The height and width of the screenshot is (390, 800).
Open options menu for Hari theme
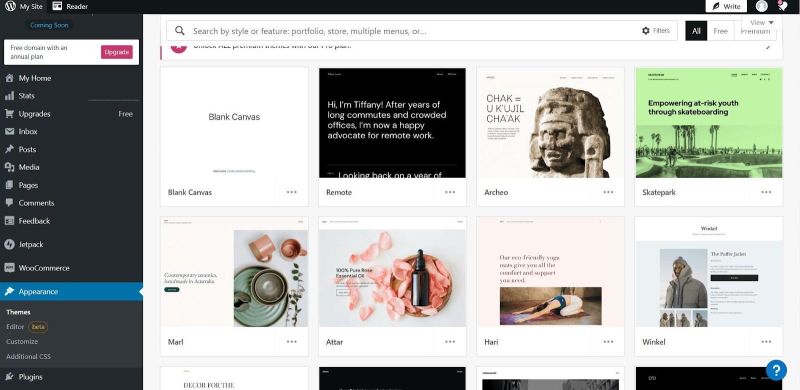[x=608, y=342]
